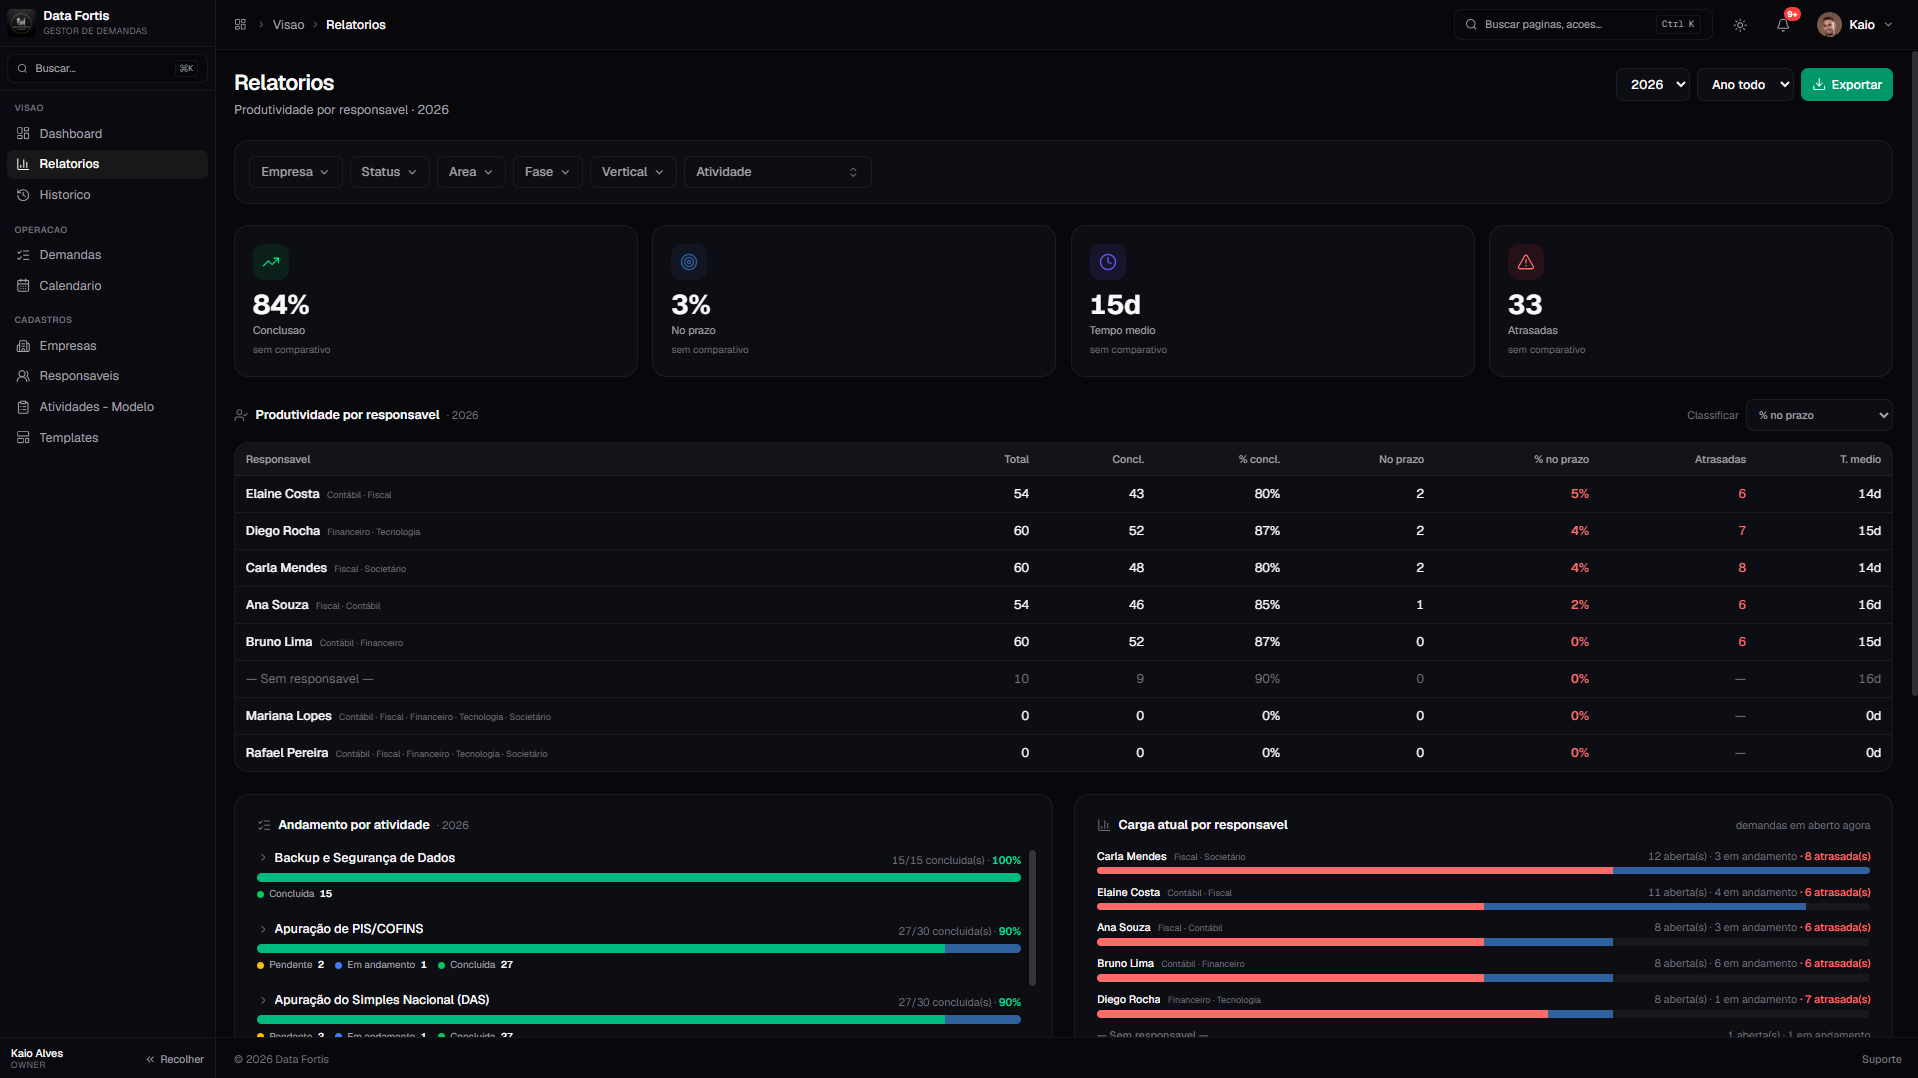Open the 2026 year dropdown
Image resolution: width=1918 pixels, height=1078 pixels.
[1653, 85]
